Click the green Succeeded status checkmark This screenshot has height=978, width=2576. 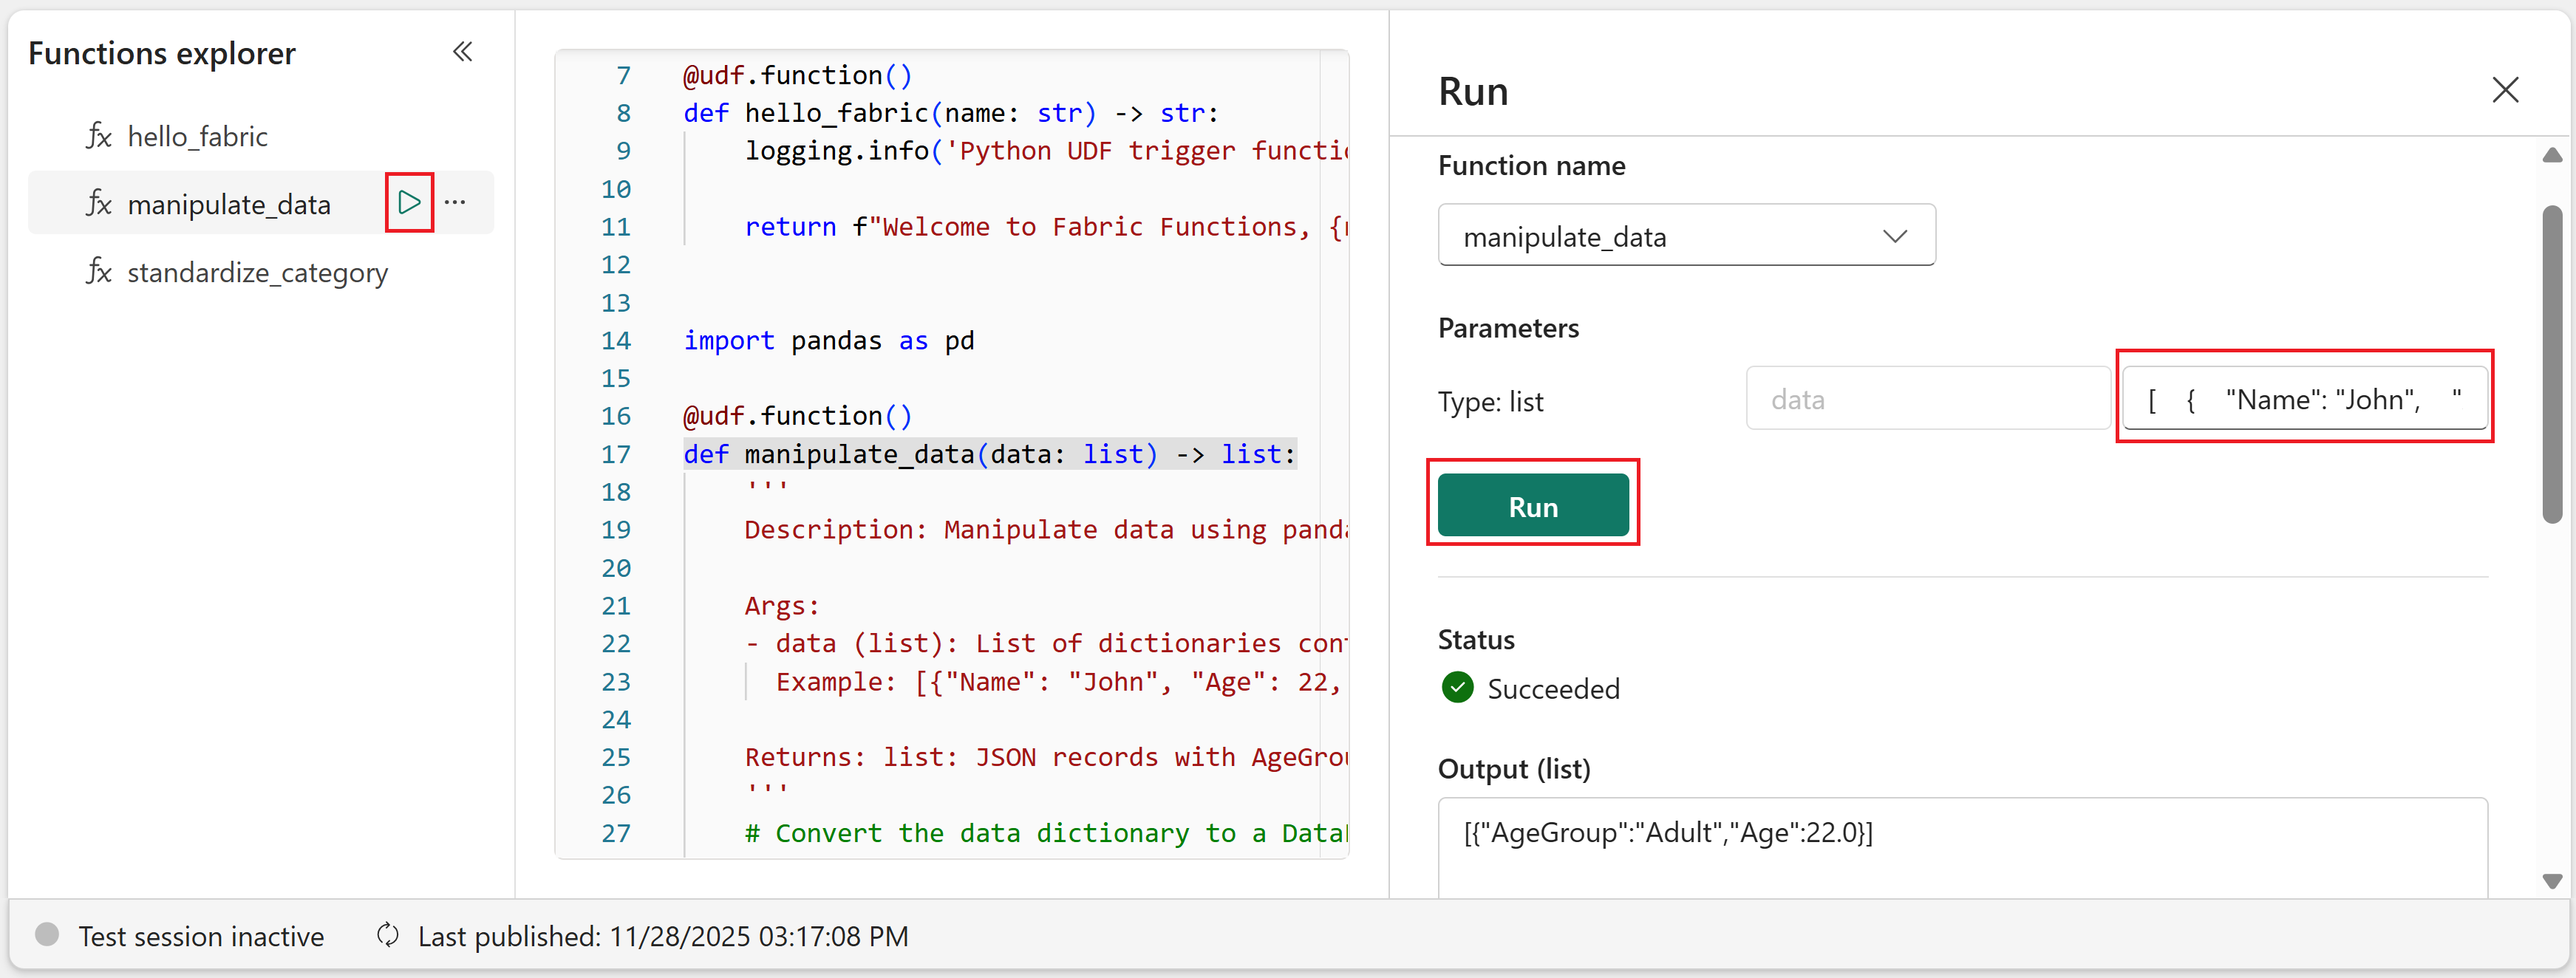click(1457, 688)
